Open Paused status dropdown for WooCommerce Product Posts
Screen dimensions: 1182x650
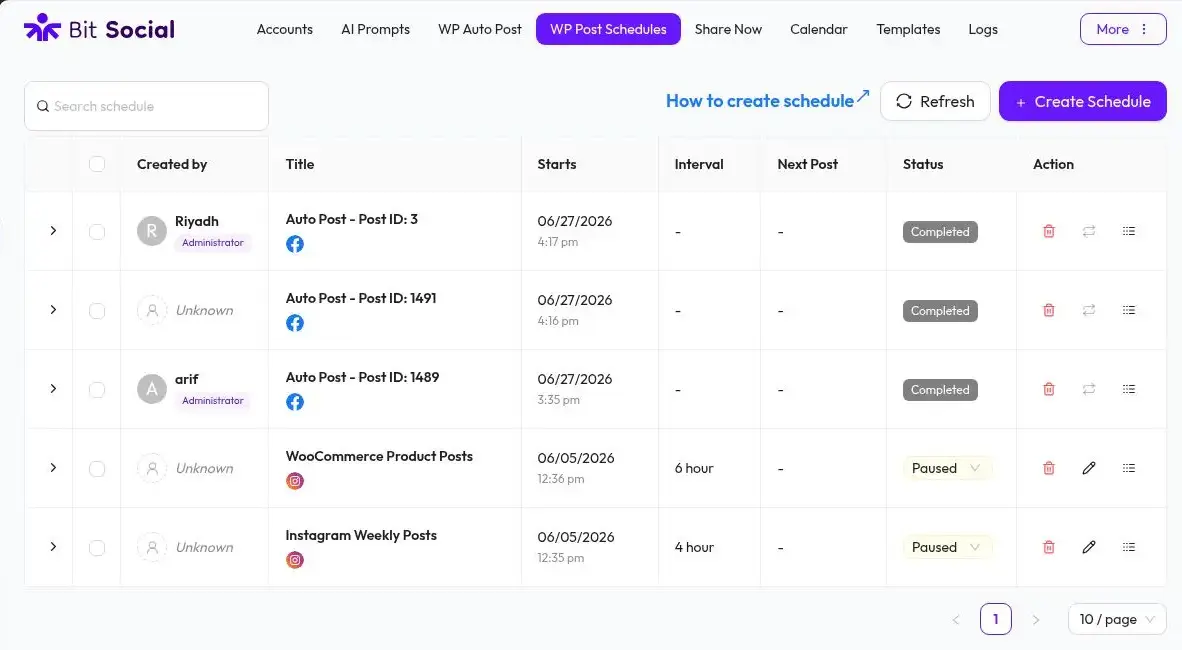coord(947,468)
